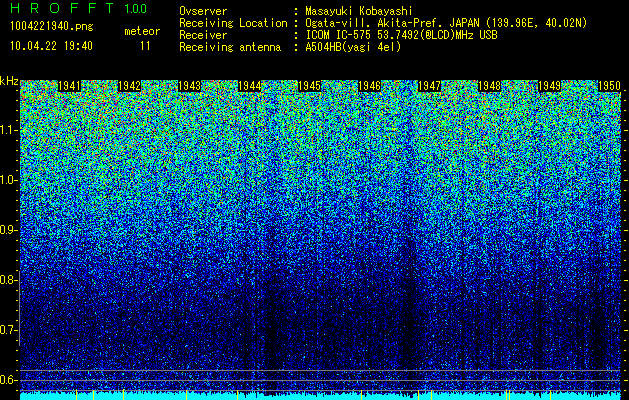Click the version number 1.0.0
Viewport: 629px width, 400px height.
pyautogui.click(x=136, y=8)
